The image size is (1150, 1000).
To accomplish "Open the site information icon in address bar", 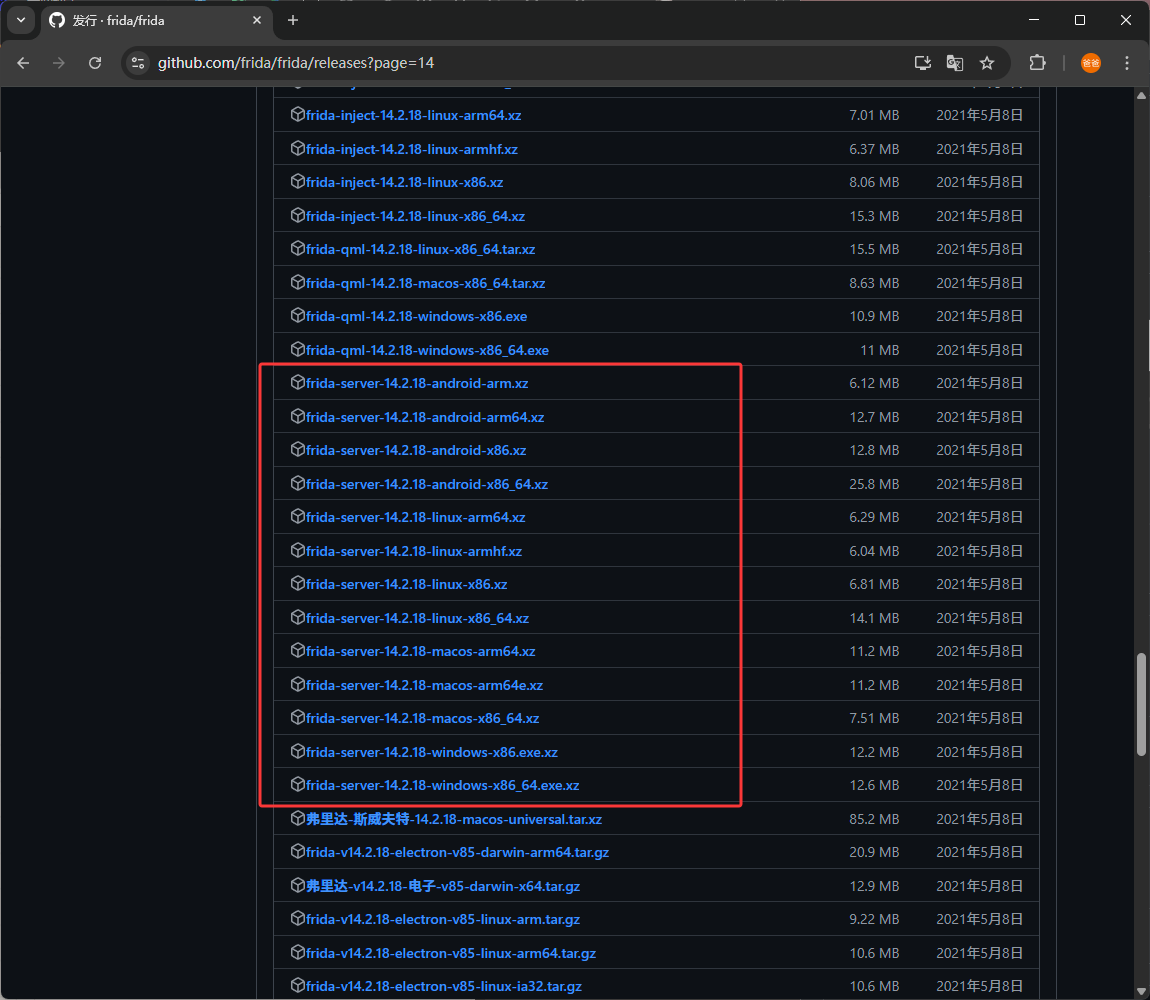I will point(138,63).
